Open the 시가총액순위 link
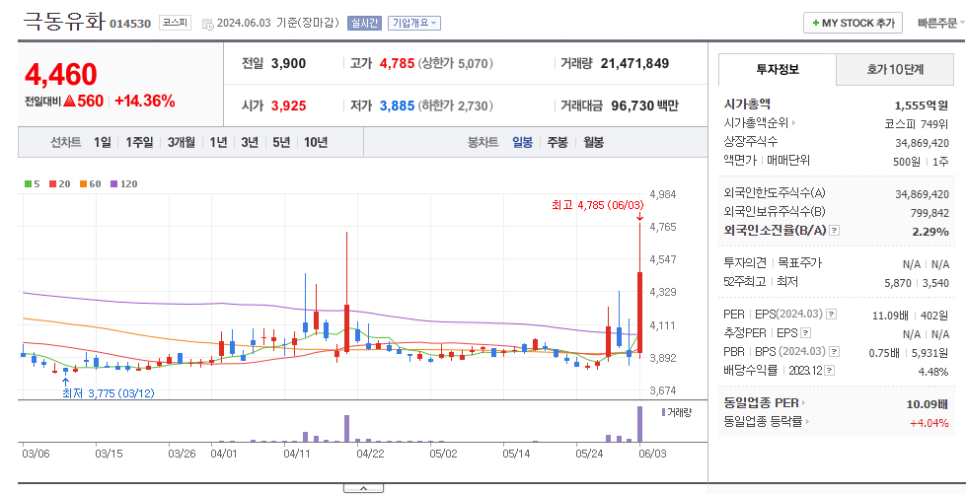The height and width of the screenshot is (494, 966). [x=760, y=123]
